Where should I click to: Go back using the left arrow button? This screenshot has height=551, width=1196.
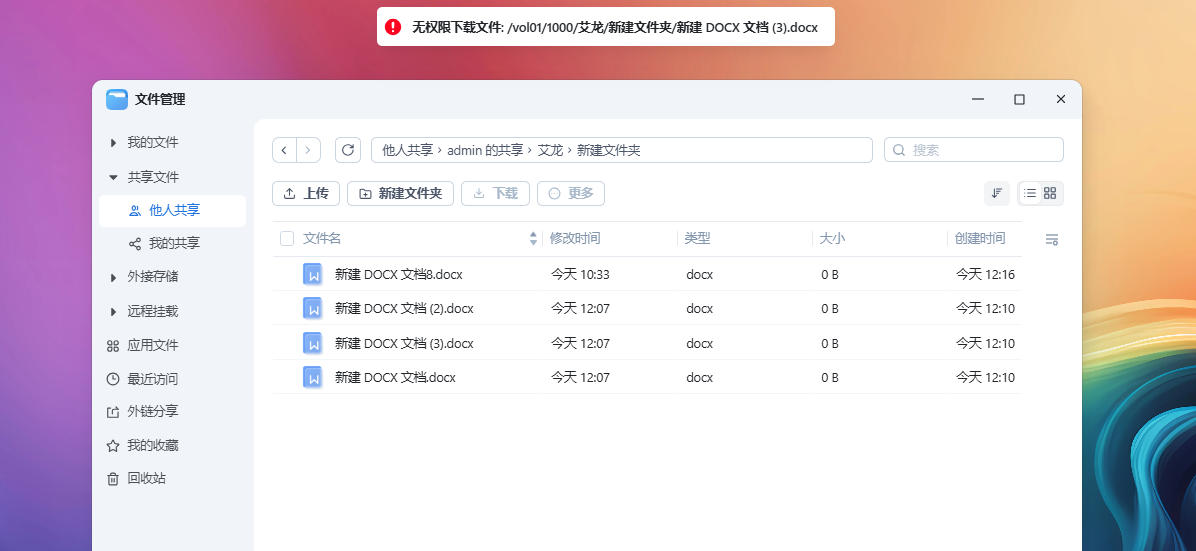tap(285, 150)
